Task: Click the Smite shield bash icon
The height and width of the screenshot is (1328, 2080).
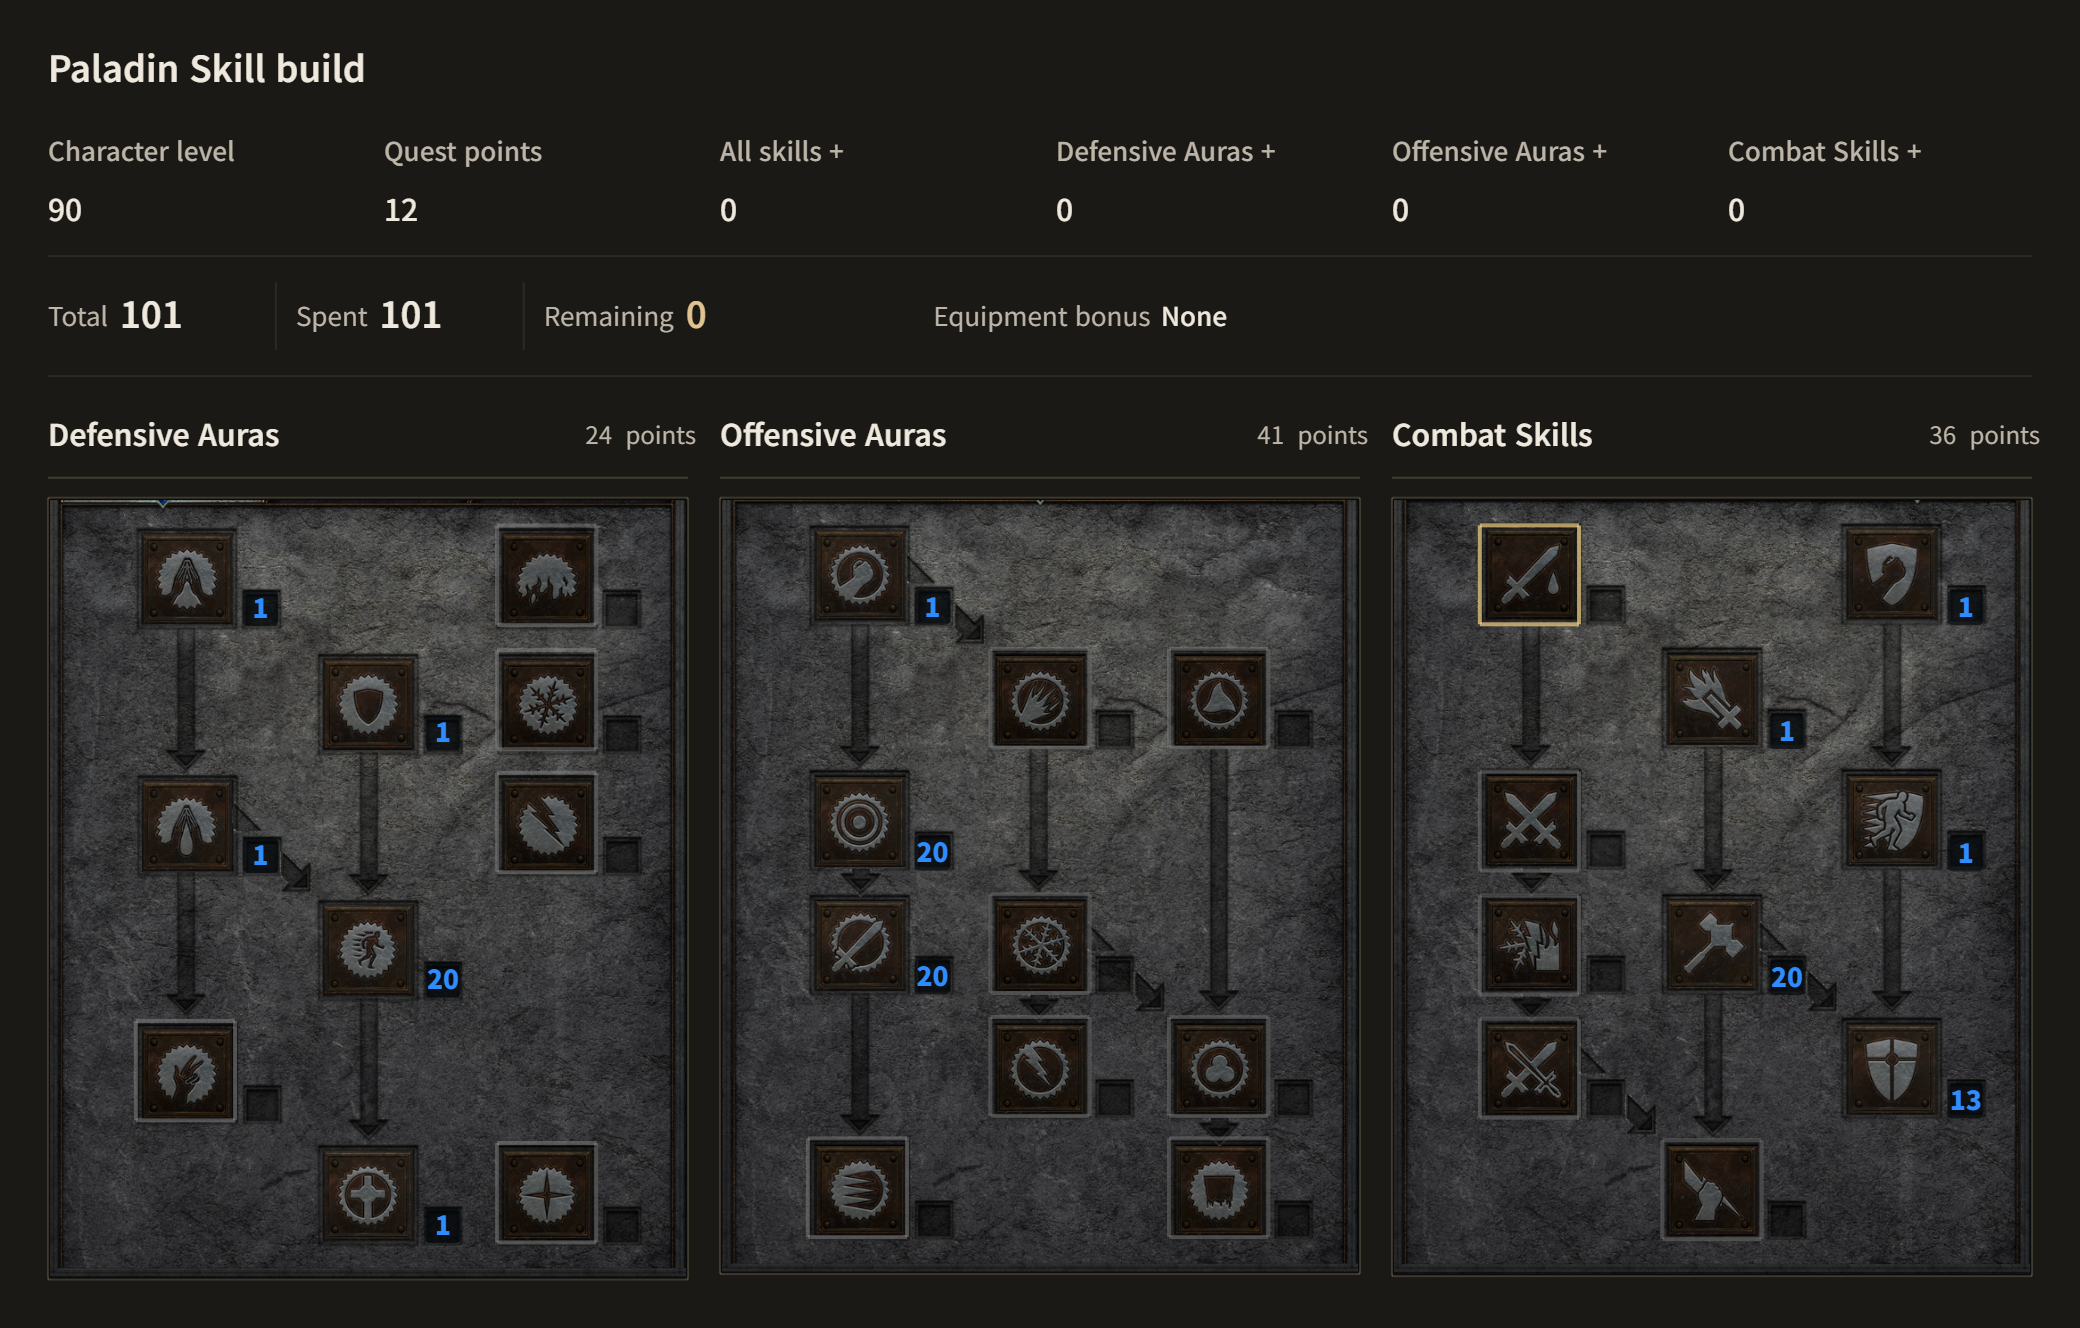Action: click(1892, 575)
